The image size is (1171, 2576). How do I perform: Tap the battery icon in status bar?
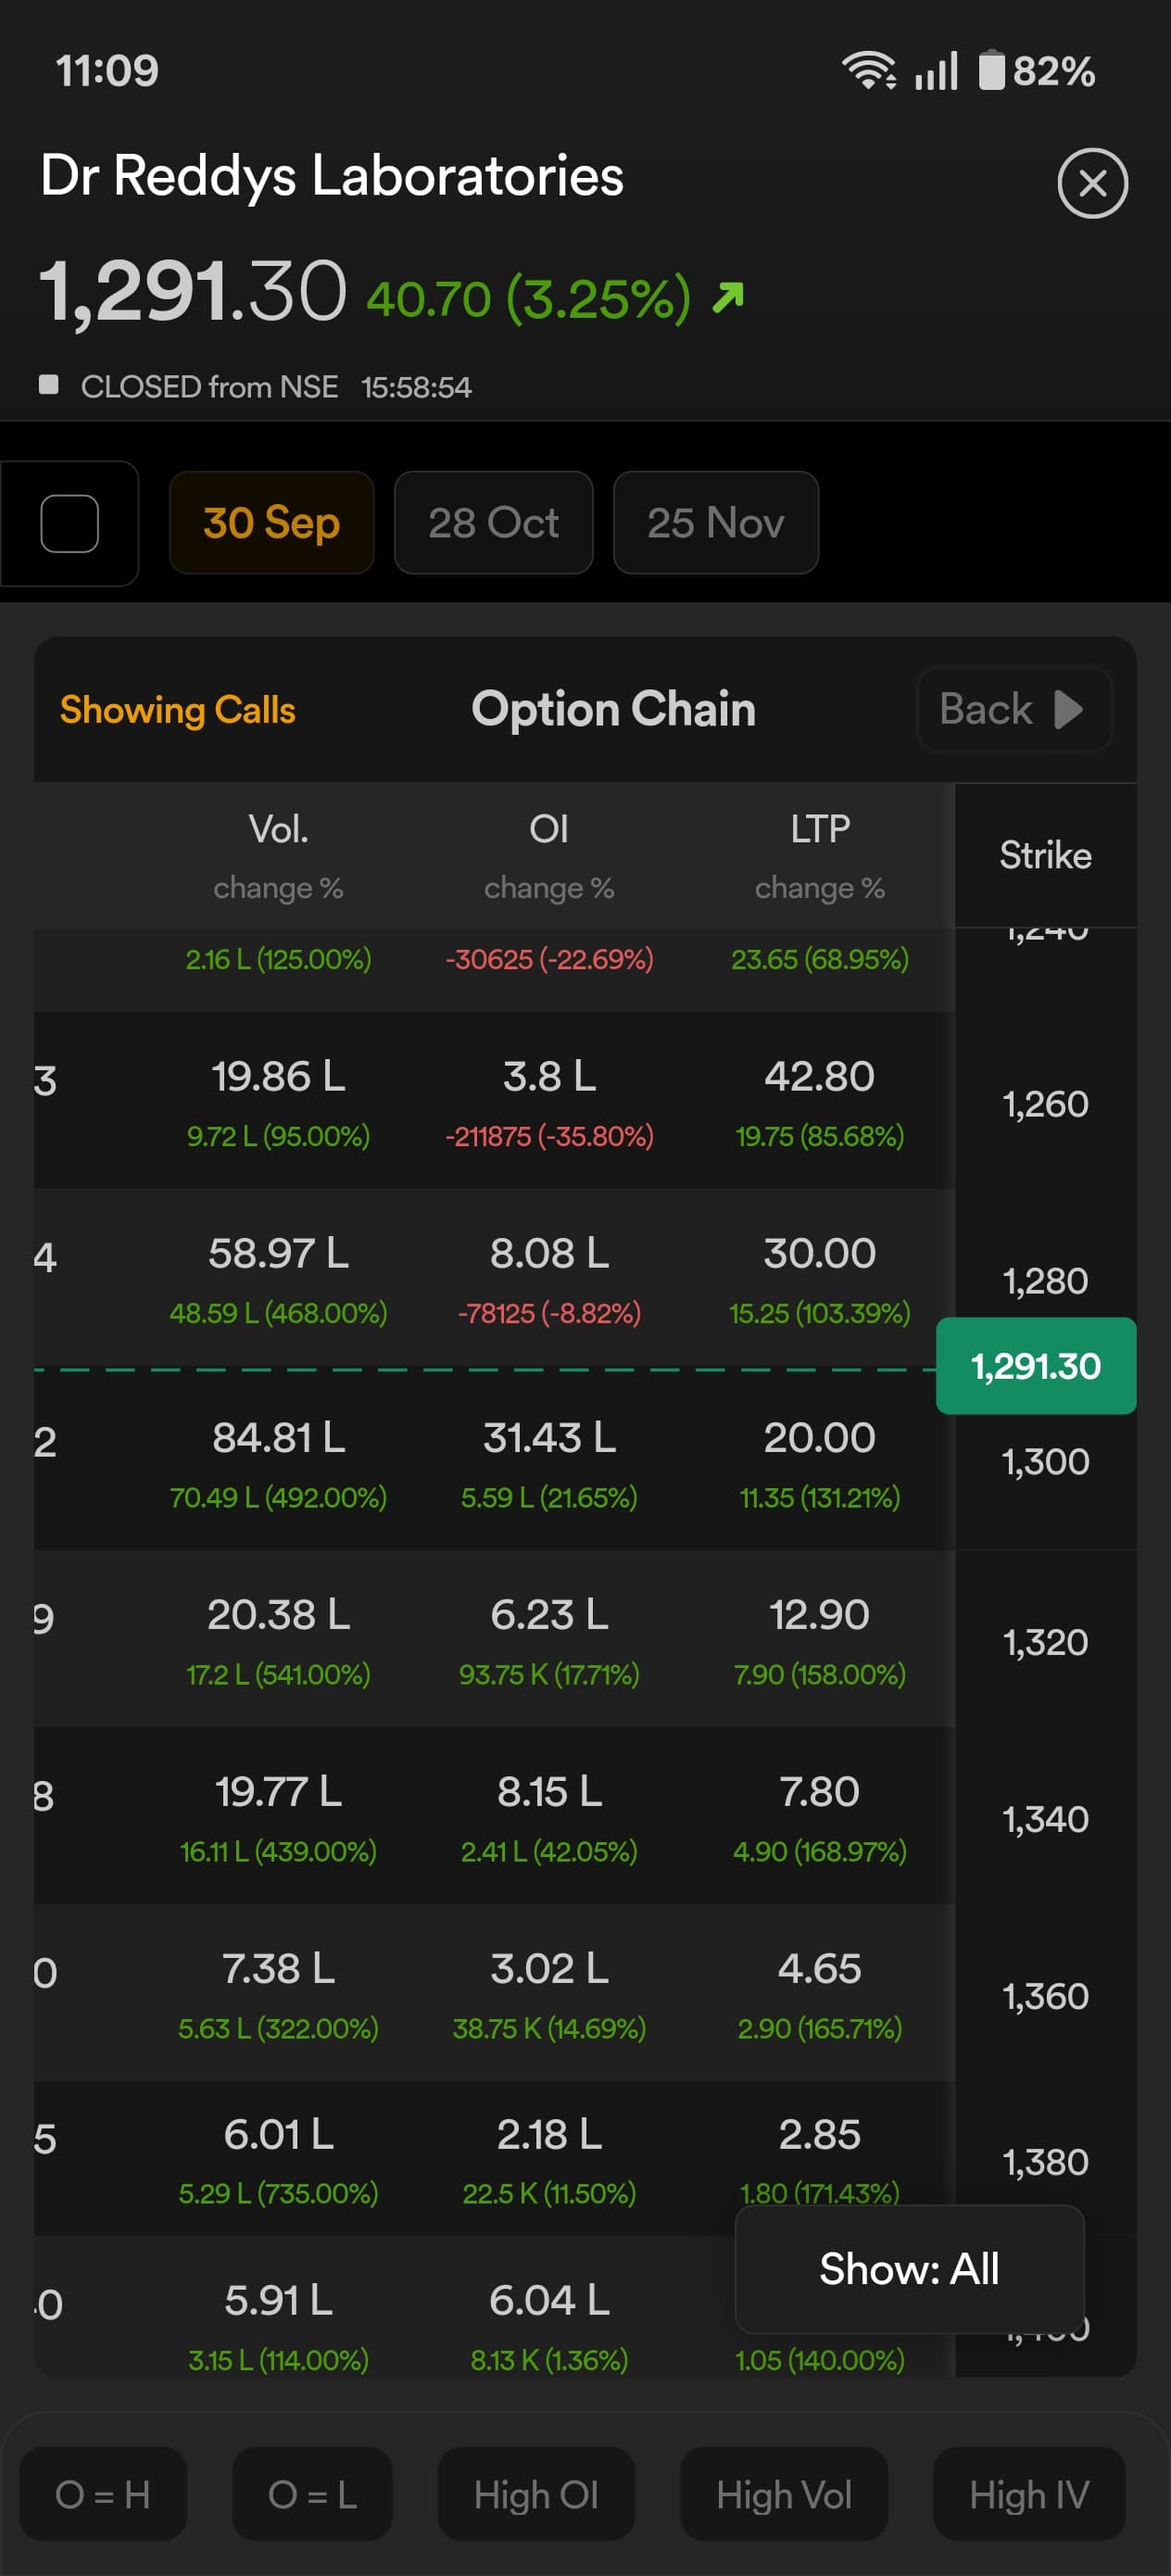click(991, 71)
